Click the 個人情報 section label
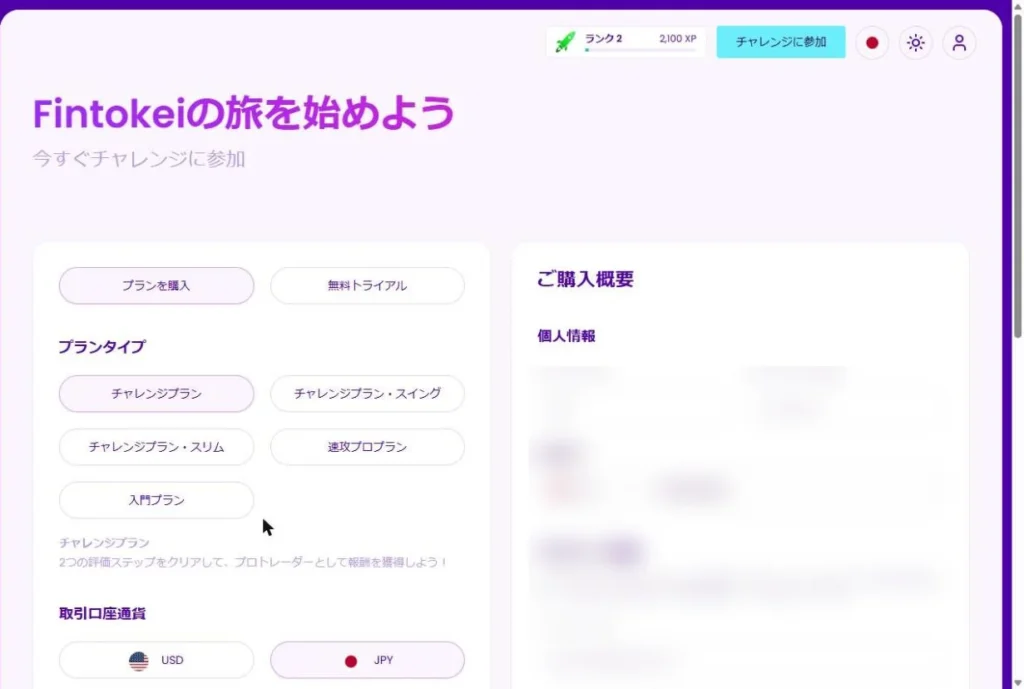1024x689 pixels. [566, 336]
